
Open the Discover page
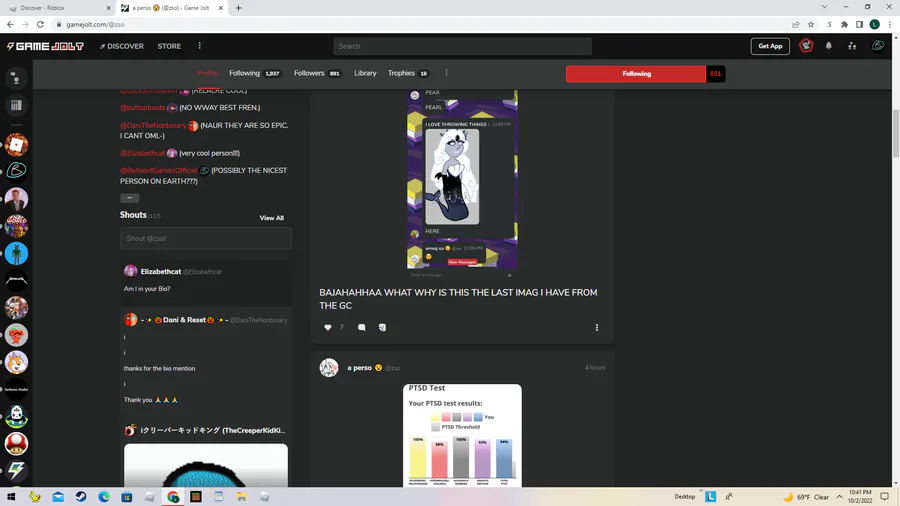tap(122, 46)
